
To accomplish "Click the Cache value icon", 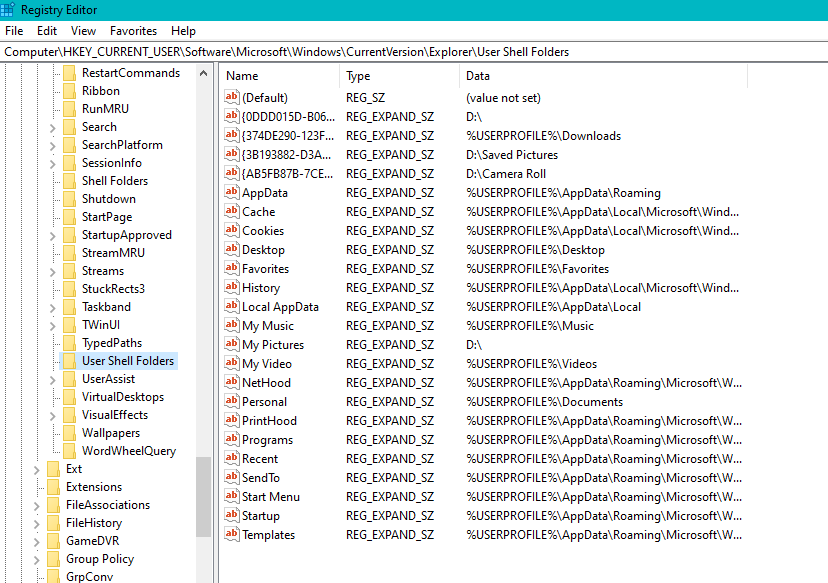I will coord(231,211).
